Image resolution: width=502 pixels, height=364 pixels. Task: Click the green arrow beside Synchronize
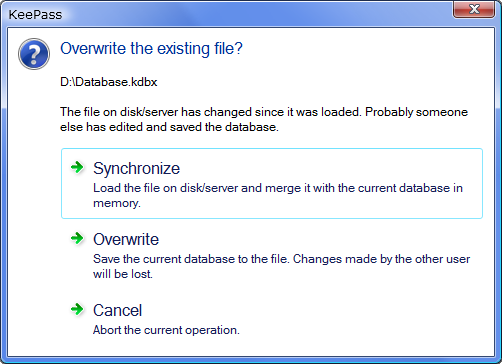(77, 167)
